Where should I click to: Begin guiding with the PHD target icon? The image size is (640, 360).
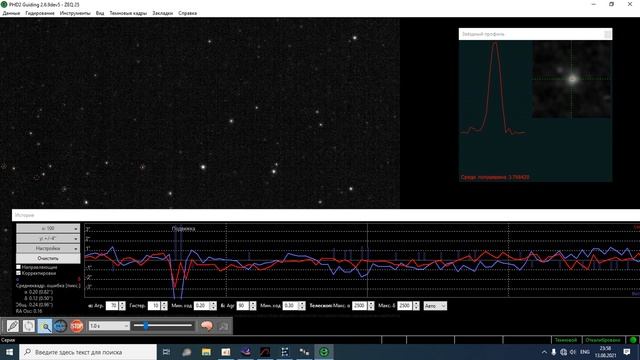coord(60,326)
